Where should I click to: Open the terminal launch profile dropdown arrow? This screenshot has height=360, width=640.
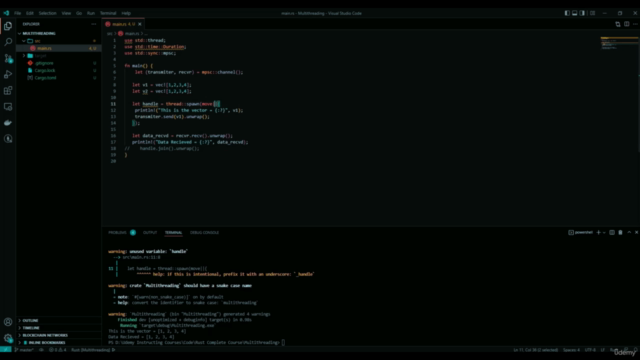(x=604, y=233)
